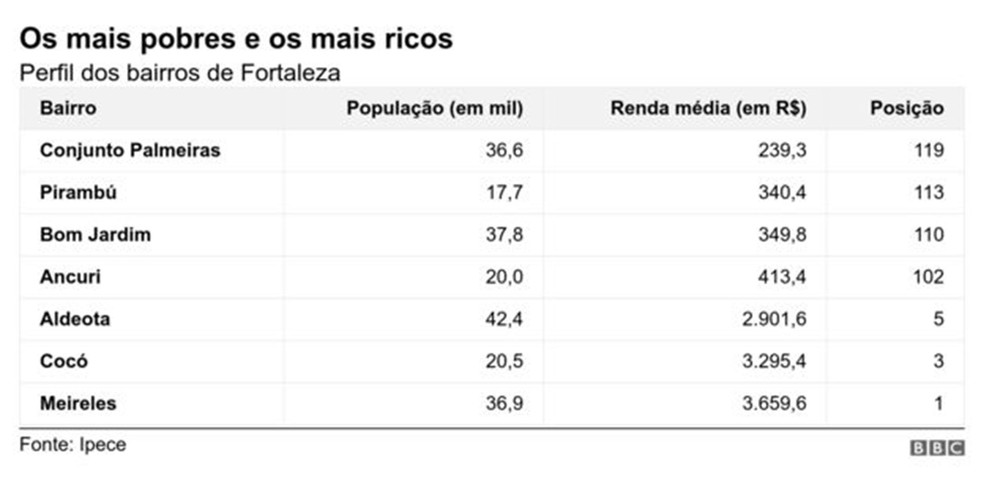Click the Ancuri neighborhood name
Image resolution: width=984 pixels, height=481 pixels.
[72, 277]
